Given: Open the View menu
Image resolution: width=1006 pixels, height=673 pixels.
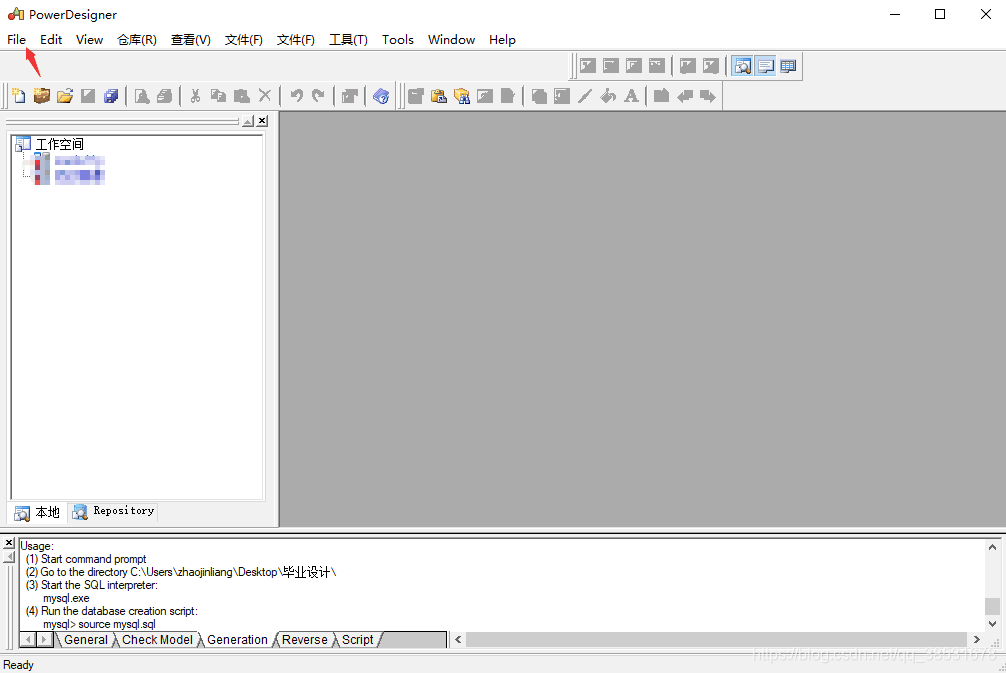Looking at the screenshot, I should pos(89,40).
